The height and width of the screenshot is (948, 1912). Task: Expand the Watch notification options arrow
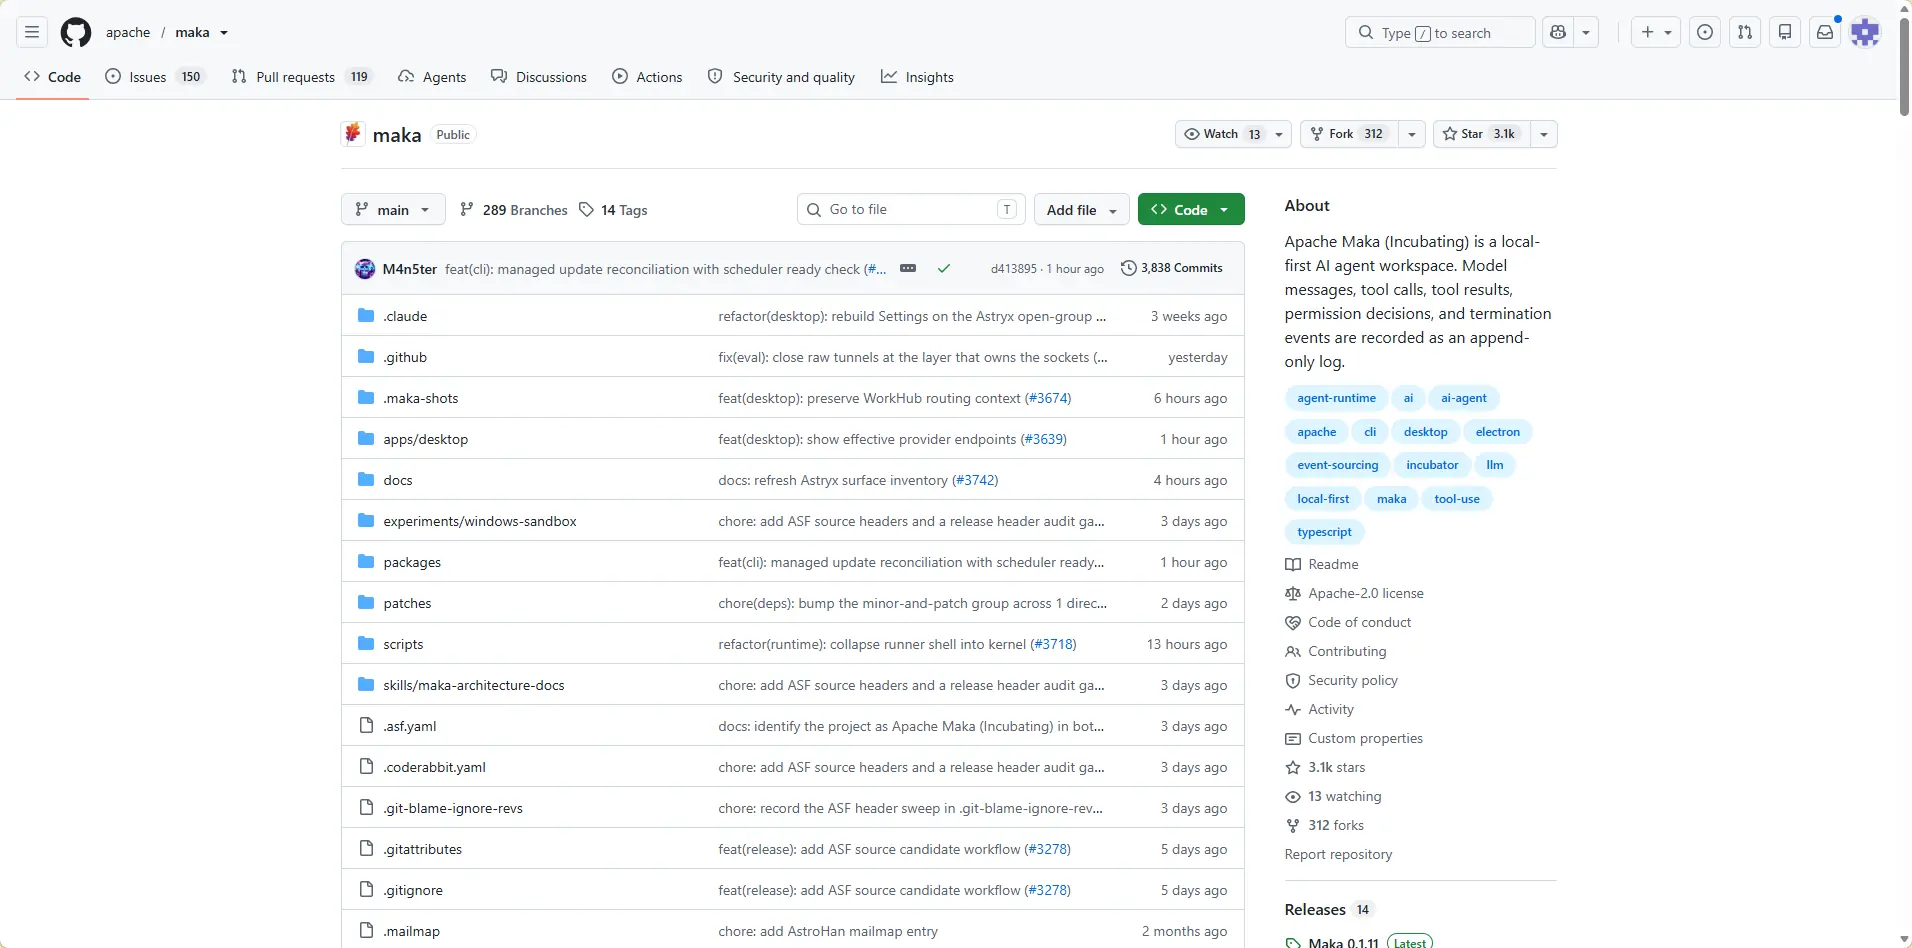(x=1279, y=134)
